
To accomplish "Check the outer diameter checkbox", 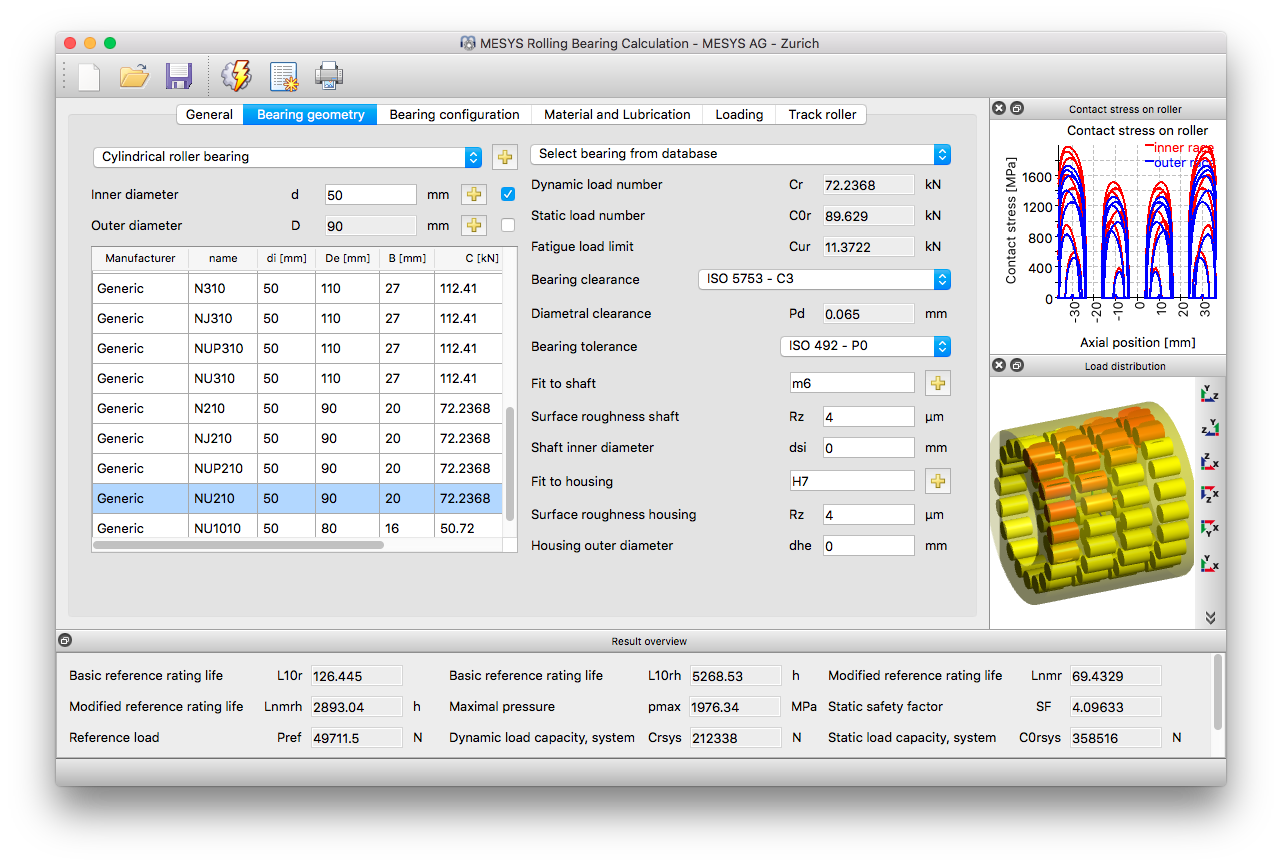I will (x=507, y=225).
